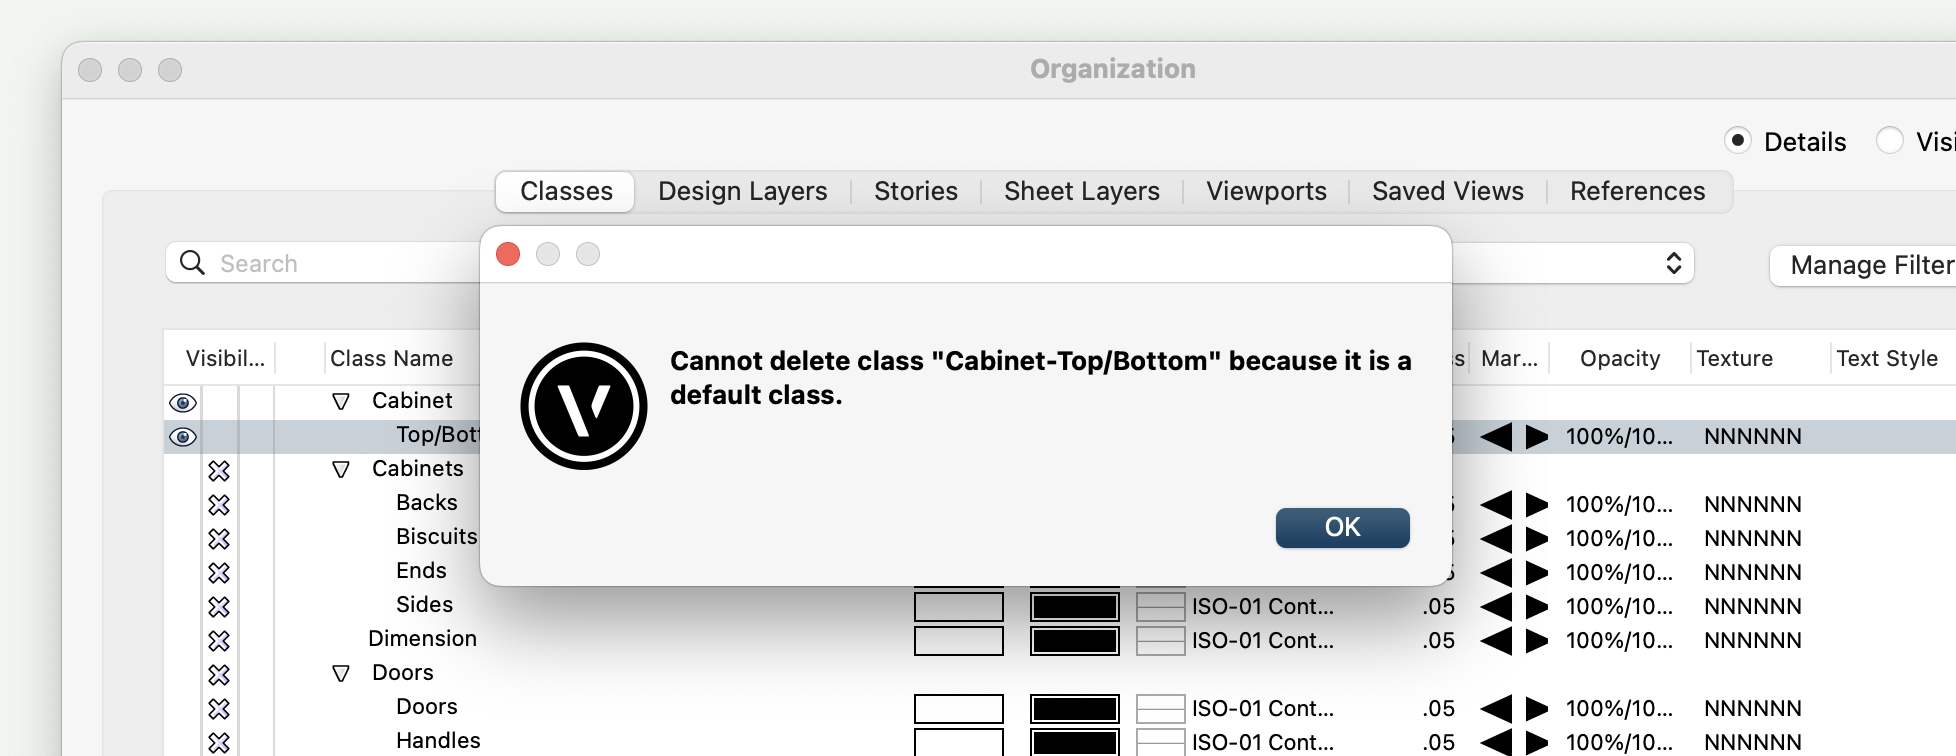The height and width of the screenshot is (756, 1956).
Task: Click the line type preview in Doors row
Action: [1160, 708]
